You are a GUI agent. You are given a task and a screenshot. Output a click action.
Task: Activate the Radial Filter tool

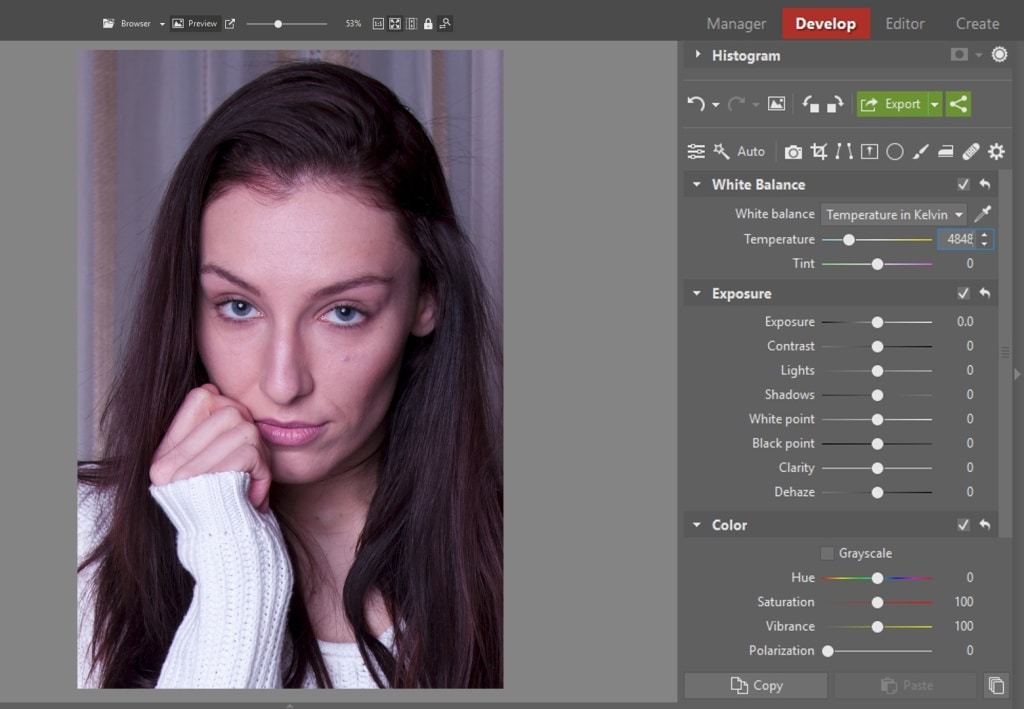pyautogui.click(x=895, y=151)
